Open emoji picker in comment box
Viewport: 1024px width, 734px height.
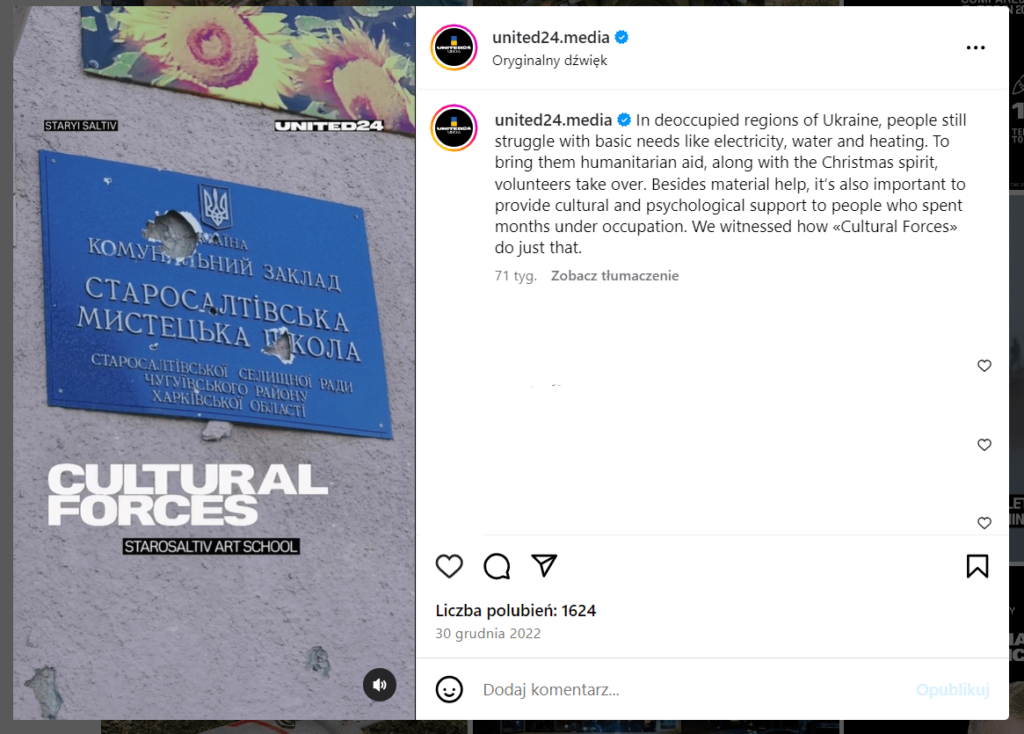[449, 690]
